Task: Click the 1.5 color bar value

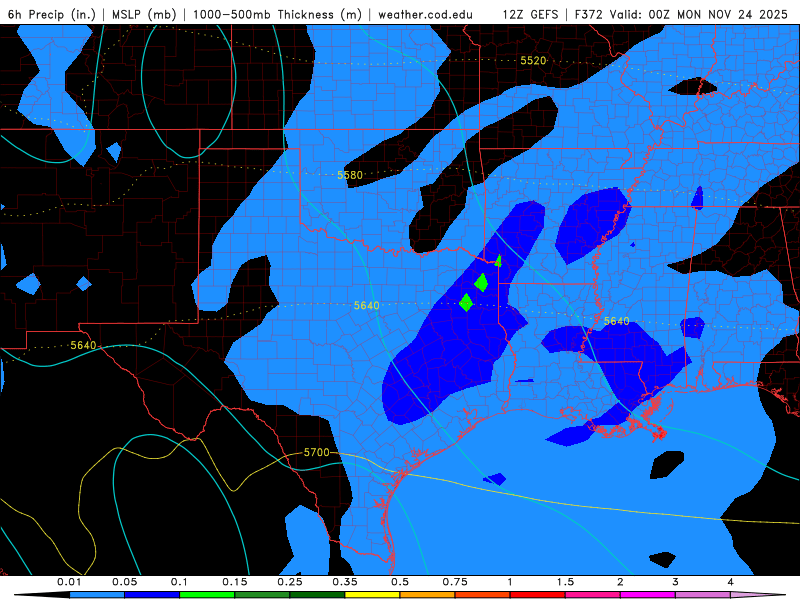Action: 565,582
